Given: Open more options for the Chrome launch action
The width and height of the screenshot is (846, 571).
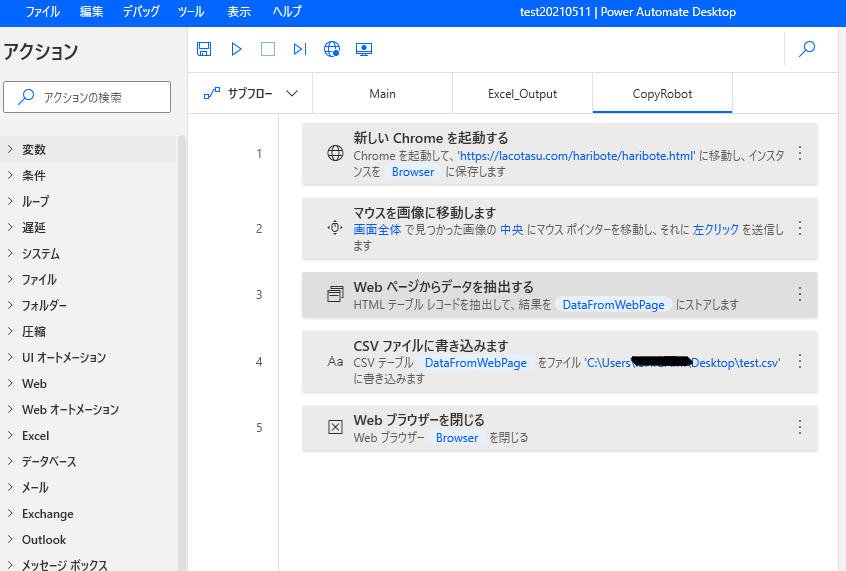Looking at the screenshot, I should (x=799, y=154).
